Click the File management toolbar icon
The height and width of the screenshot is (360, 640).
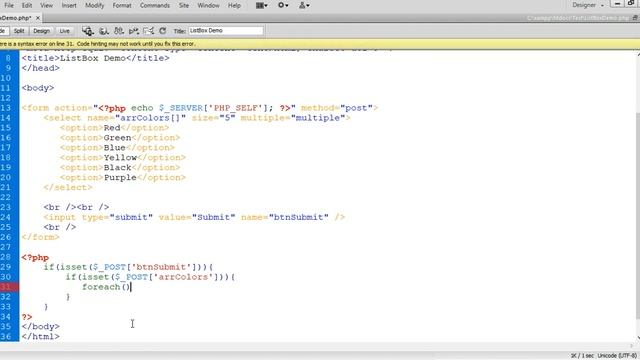coord(119,31)
